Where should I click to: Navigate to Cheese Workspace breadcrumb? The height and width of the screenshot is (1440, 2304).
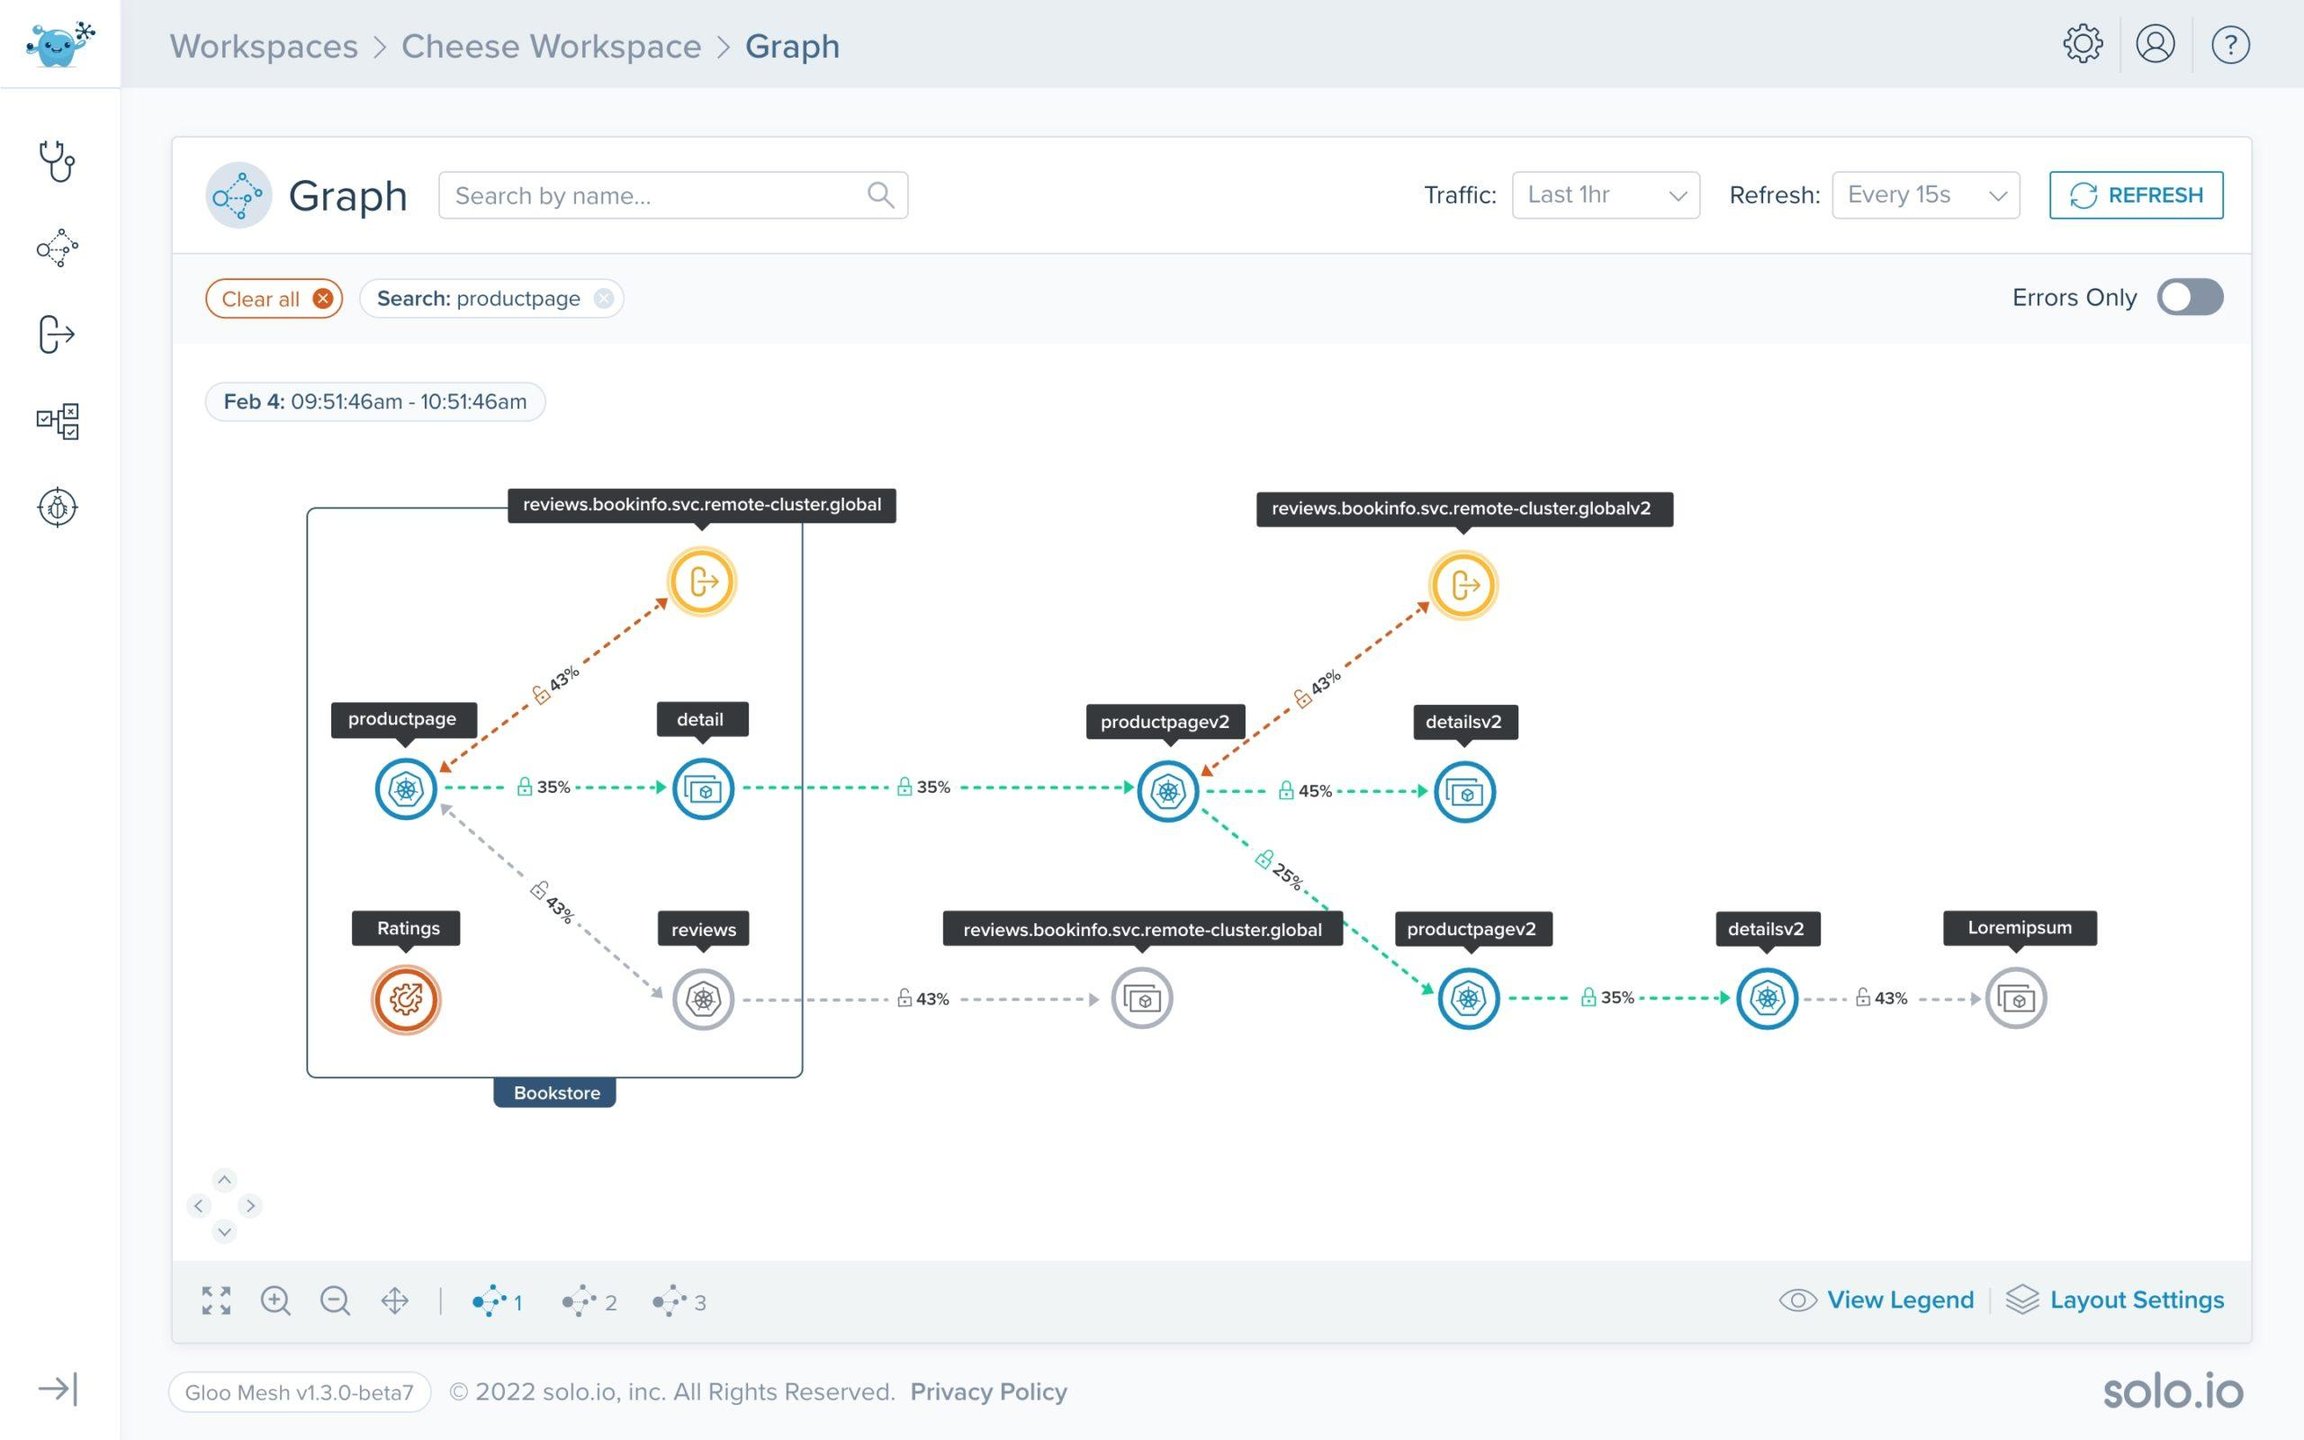(x=551, y=46)
